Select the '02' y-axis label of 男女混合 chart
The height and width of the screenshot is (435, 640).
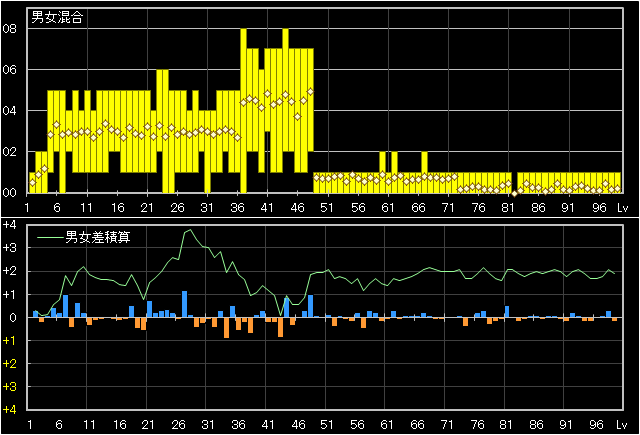pyautogui.click(x=9, y=151)
